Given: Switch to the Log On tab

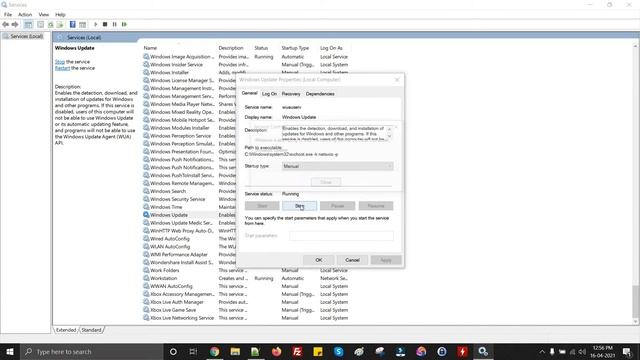Looking at the screenshot, I should (x=269, y=94).
